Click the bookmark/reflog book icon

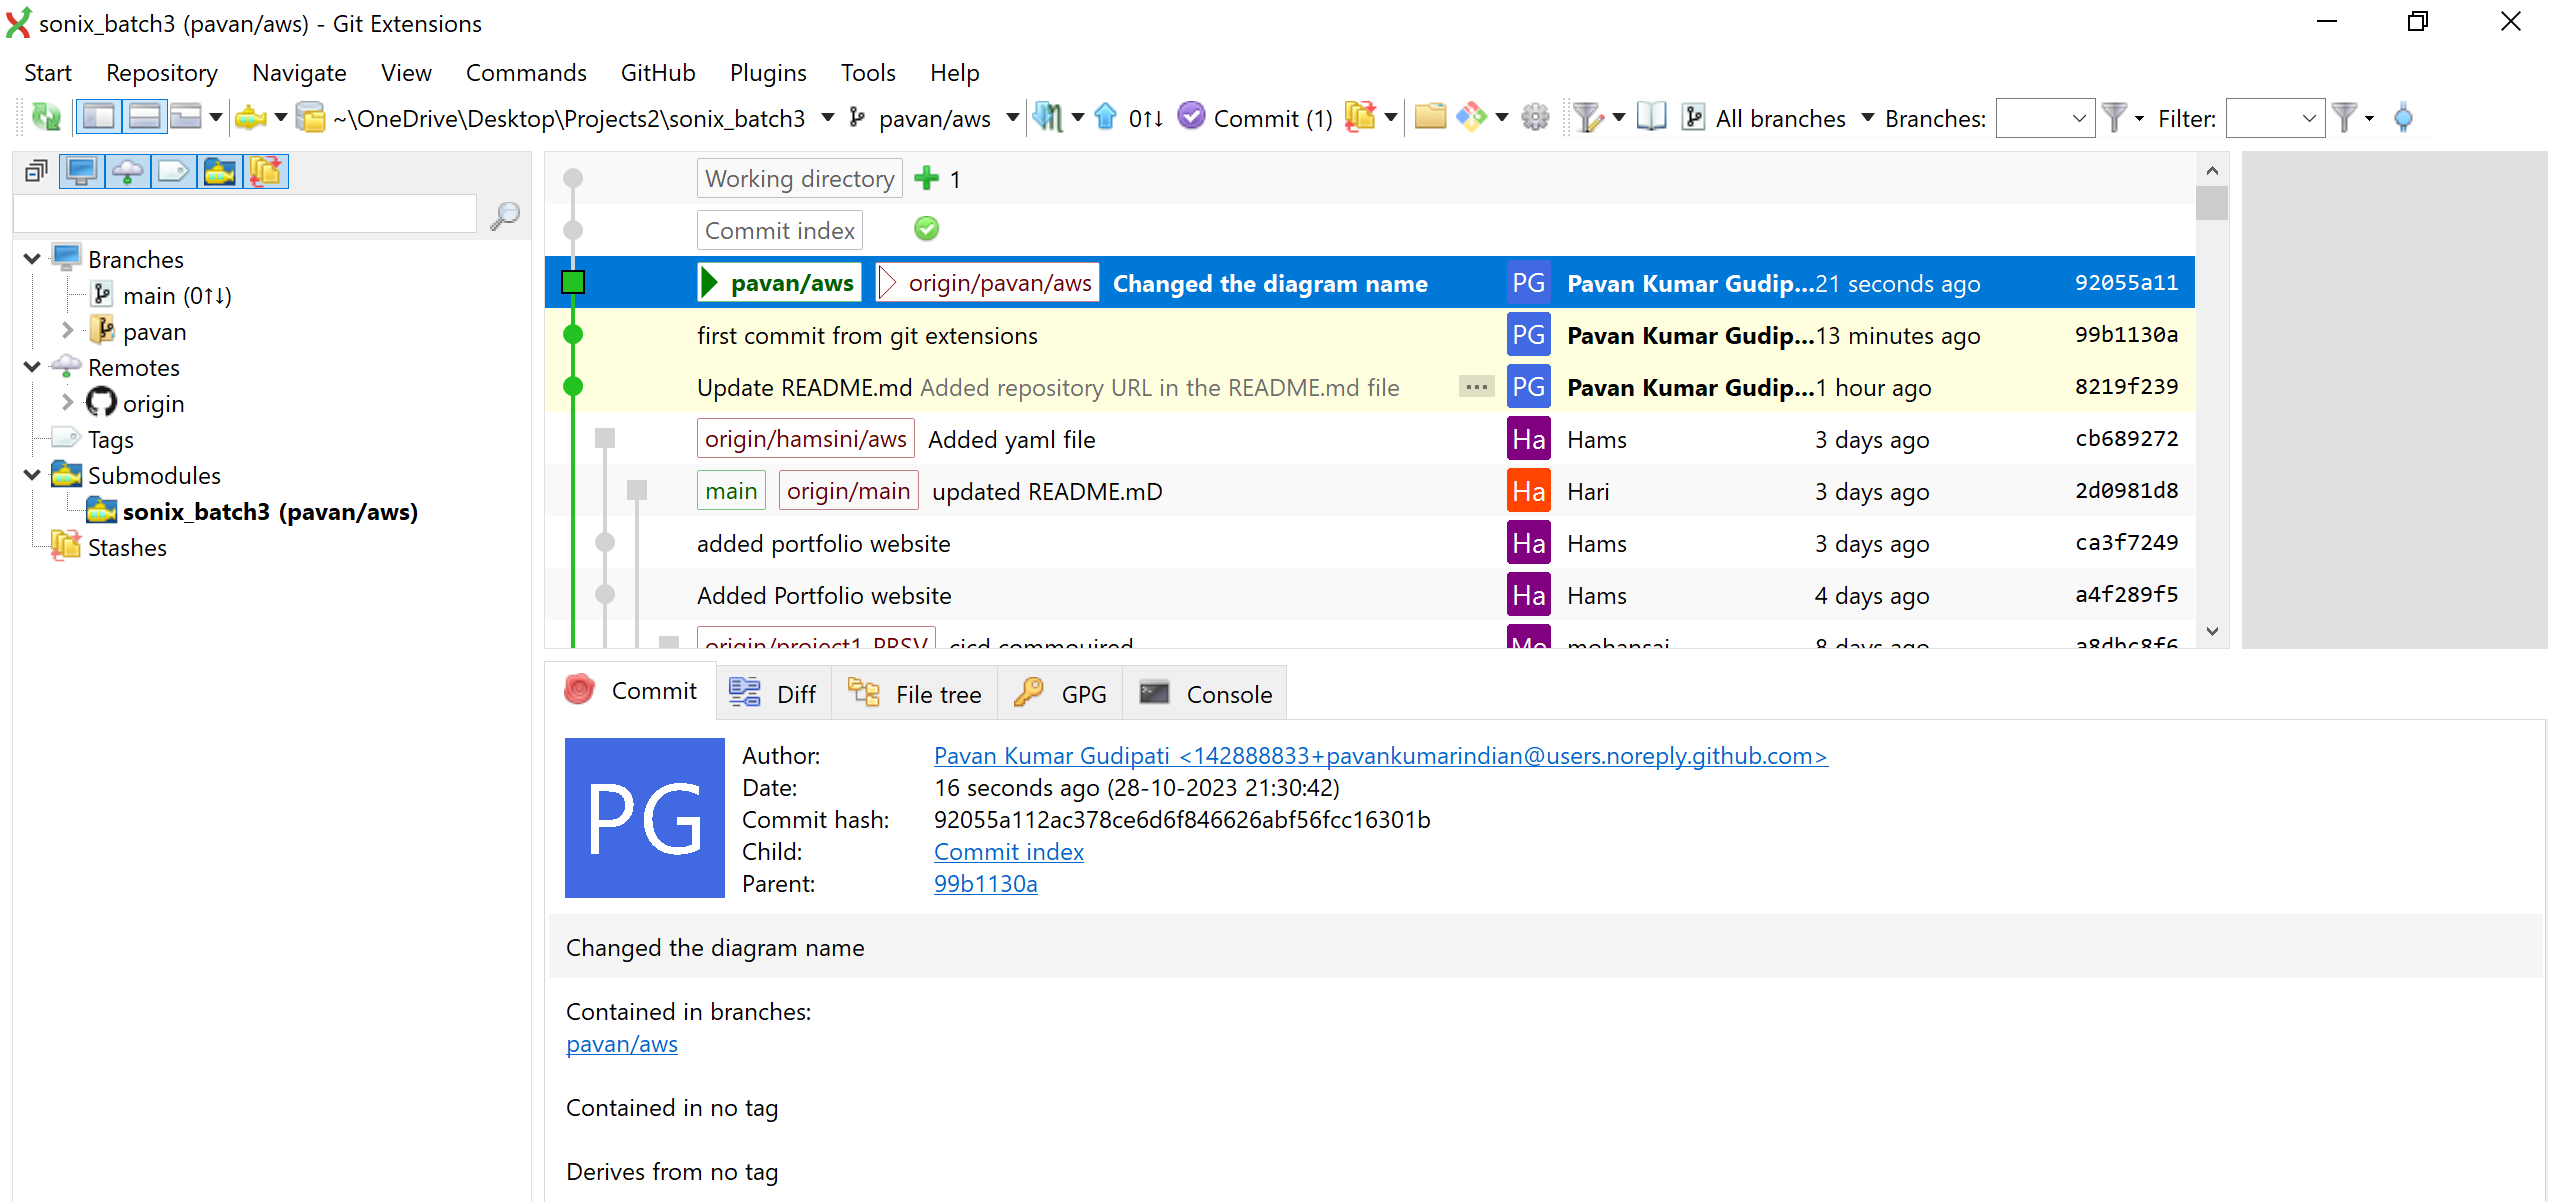click(1651, 118)
